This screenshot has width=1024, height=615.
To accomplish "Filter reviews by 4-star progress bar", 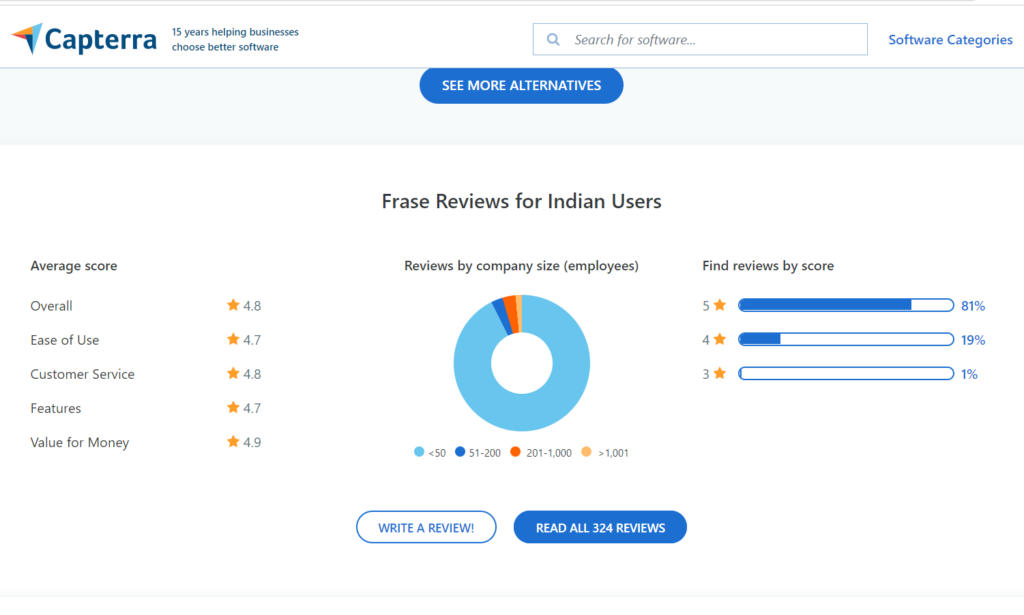I will tap(845, 340).
